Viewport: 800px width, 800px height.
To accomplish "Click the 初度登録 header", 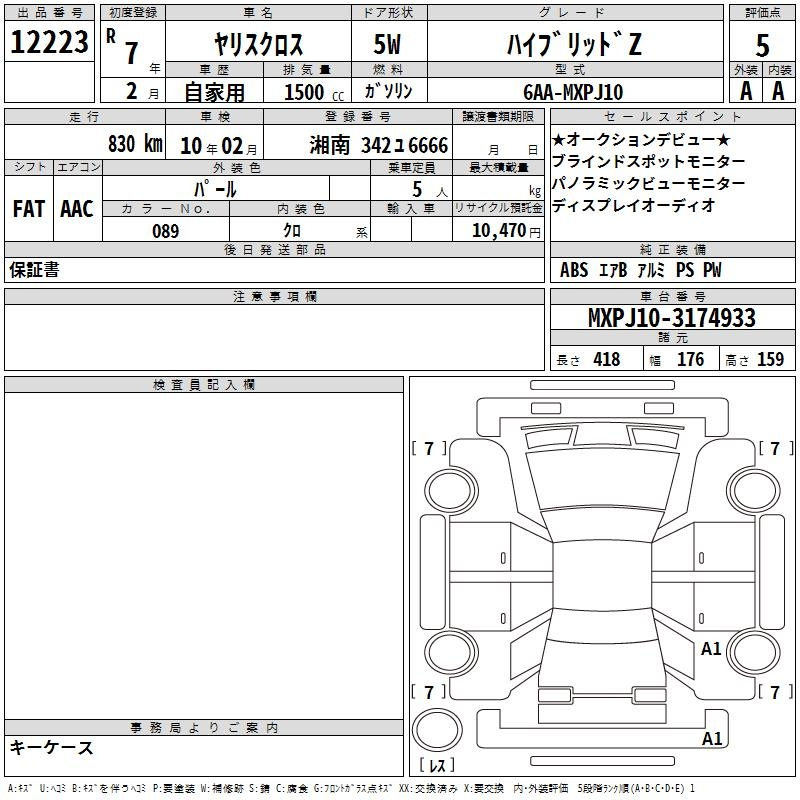I will [133, 13].
